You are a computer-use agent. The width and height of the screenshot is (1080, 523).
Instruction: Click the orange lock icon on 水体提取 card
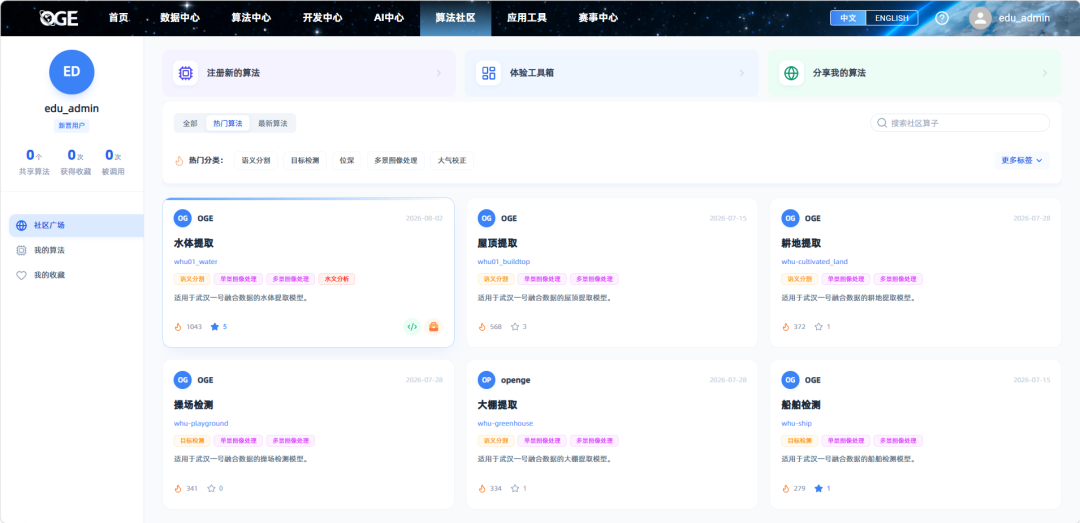click(433, 327)
